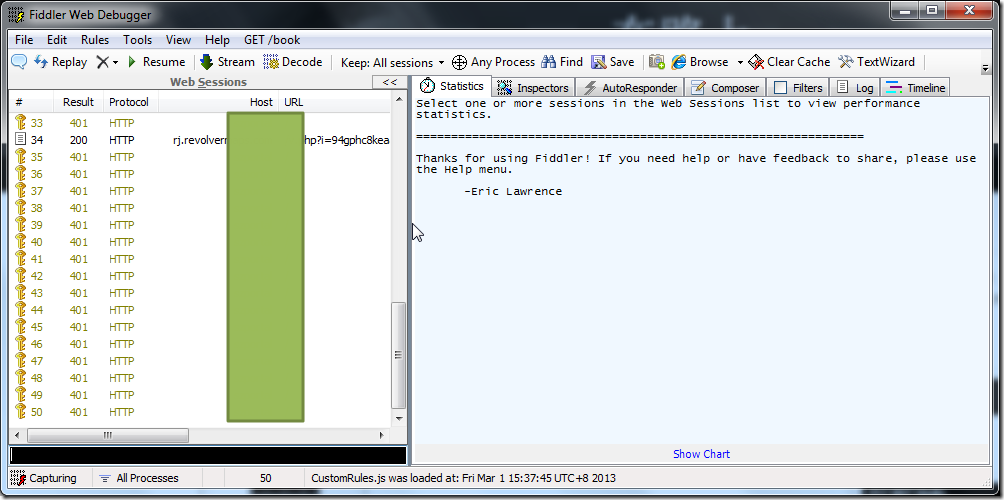1004x500 pixels.
Task: Click sessions scrollbar up arrow
Action: pyautogui.click(x=398, y=101)
